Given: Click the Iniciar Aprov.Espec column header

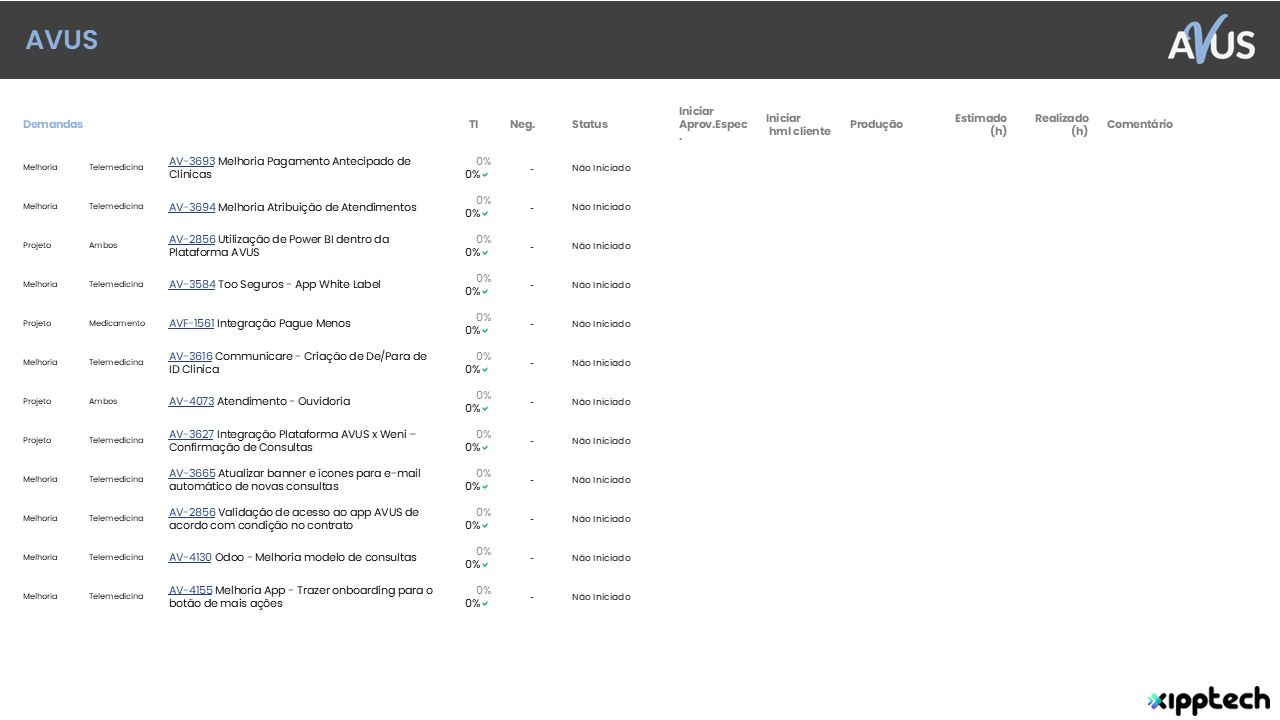Looking at the screenshot, I should click(713, 122).
